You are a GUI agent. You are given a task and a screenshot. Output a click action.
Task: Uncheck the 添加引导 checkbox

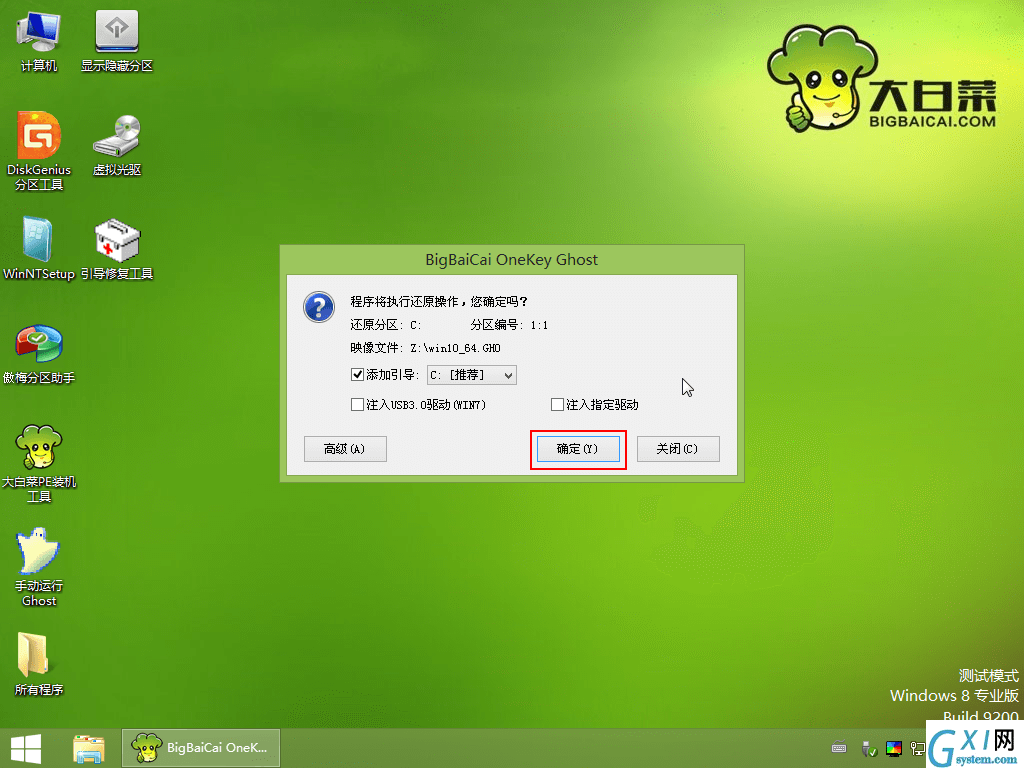tap(357, 375)
